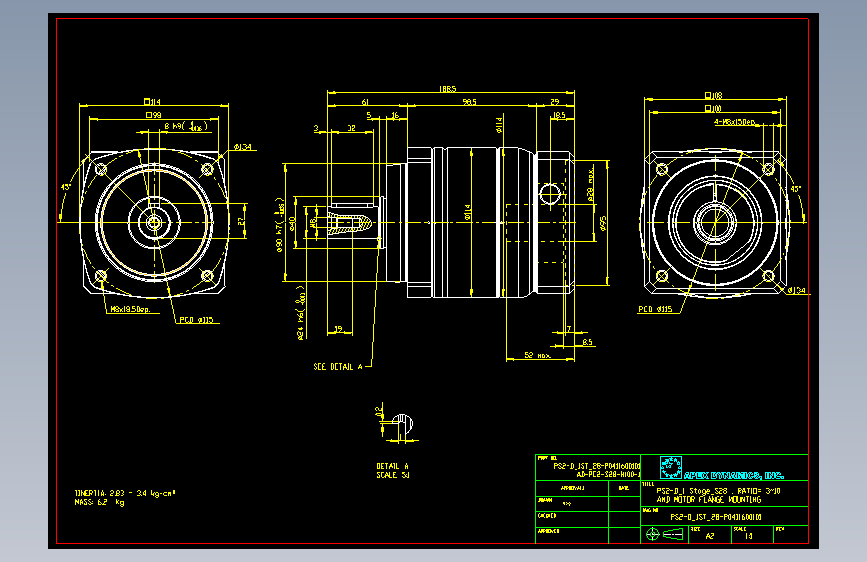Pick the 61 dimension in side view
This screenshot has height=562, width=867.
pyautogui.click(x=365, y=102)
